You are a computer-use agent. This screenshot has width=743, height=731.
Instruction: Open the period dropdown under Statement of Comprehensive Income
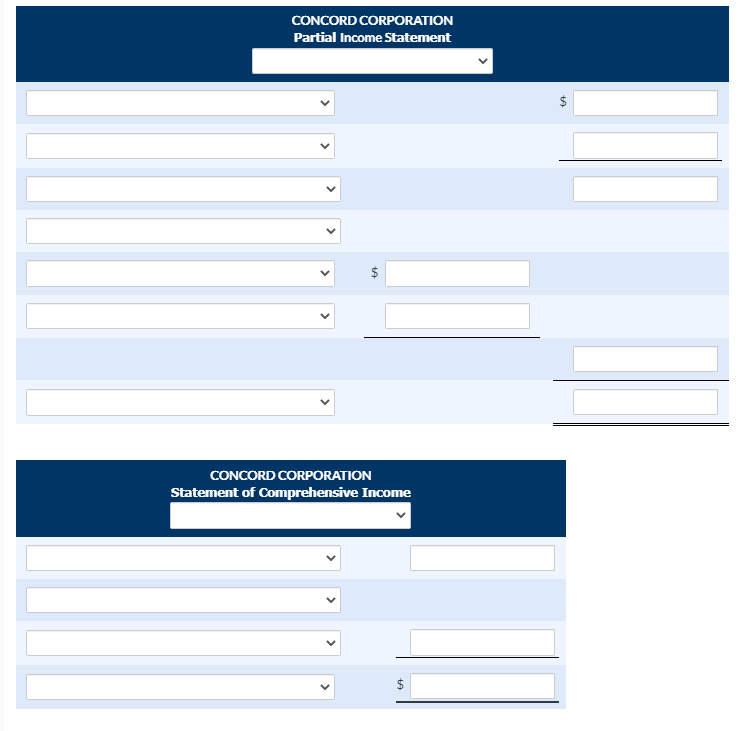pyautogui.click(x=290, y=515)
